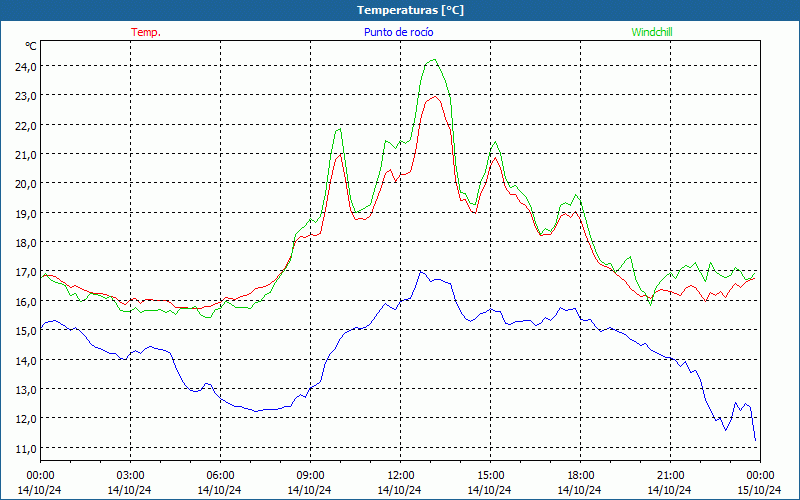
Task: Click the 17,0 y-axis value
Action: pos(24,272)
